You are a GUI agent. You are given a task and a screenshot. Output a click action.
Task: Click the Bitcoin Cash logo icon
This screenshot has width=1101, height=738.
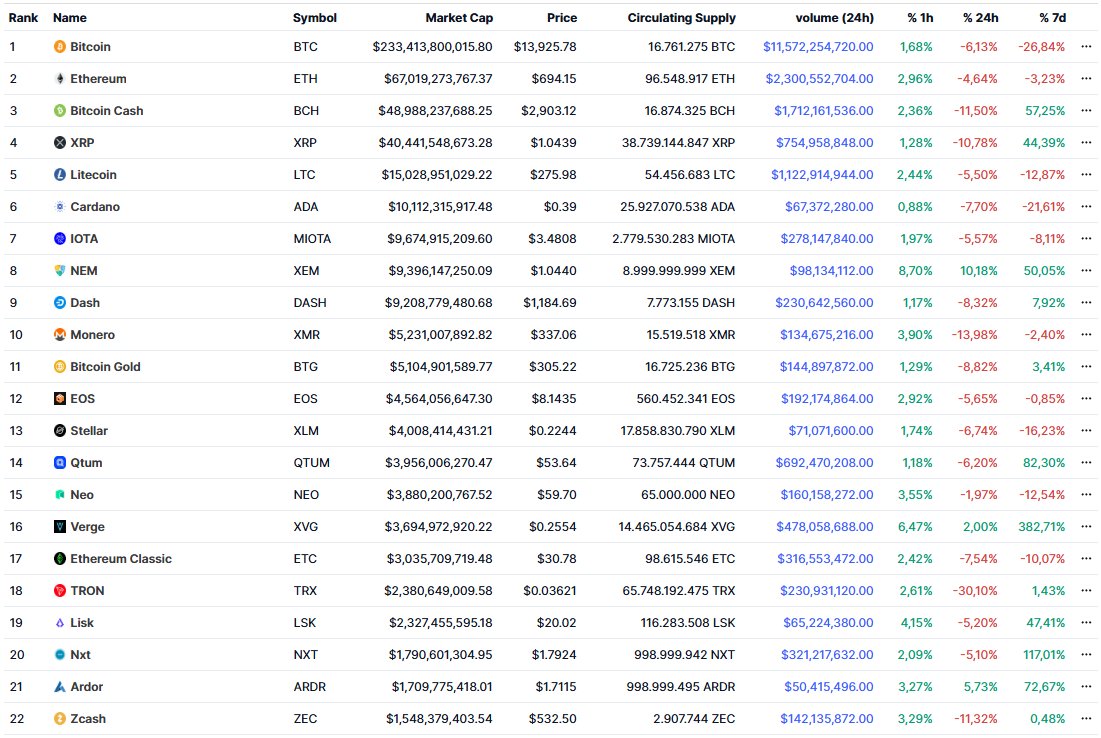point(60,110)
